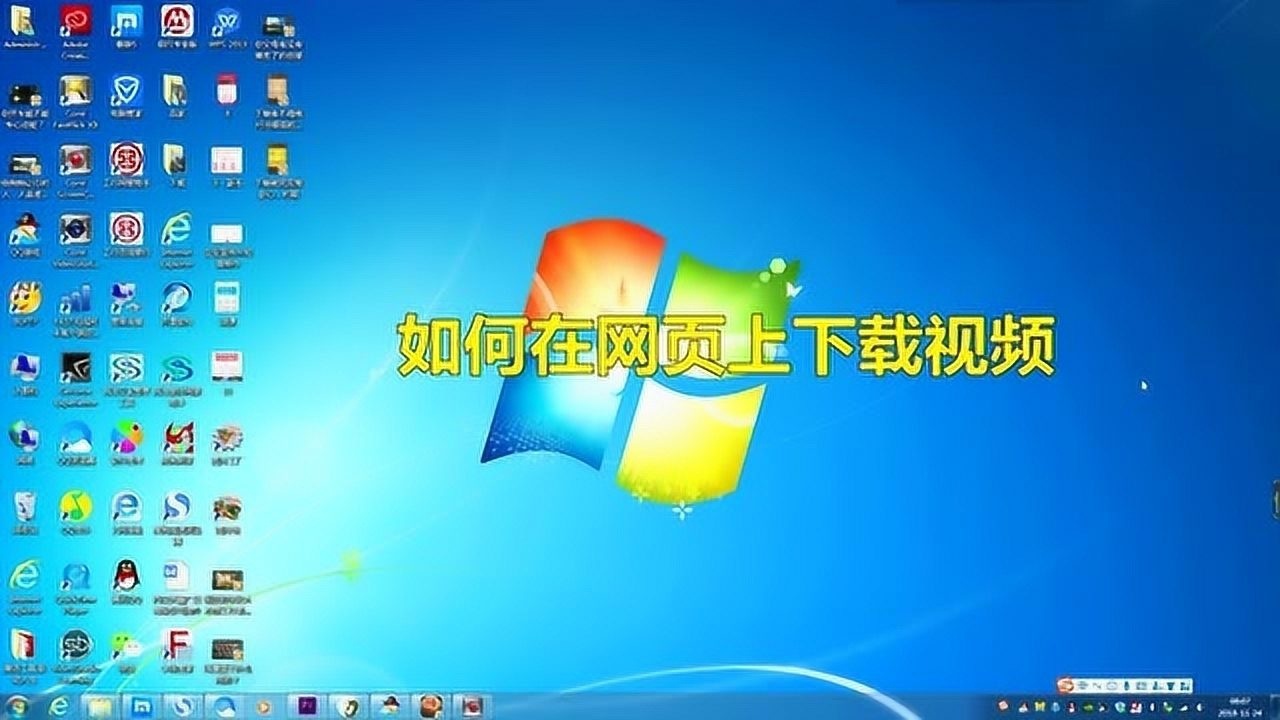Open Maxthon browser from the taskbar
The image size is (1280, 720).
click(141, 706)
